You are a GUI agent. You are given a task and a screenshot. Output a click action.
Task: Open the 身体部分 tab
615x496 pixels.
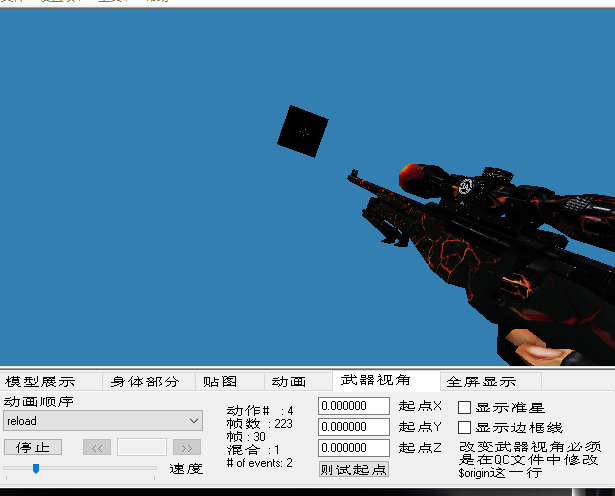pos(149,381)
